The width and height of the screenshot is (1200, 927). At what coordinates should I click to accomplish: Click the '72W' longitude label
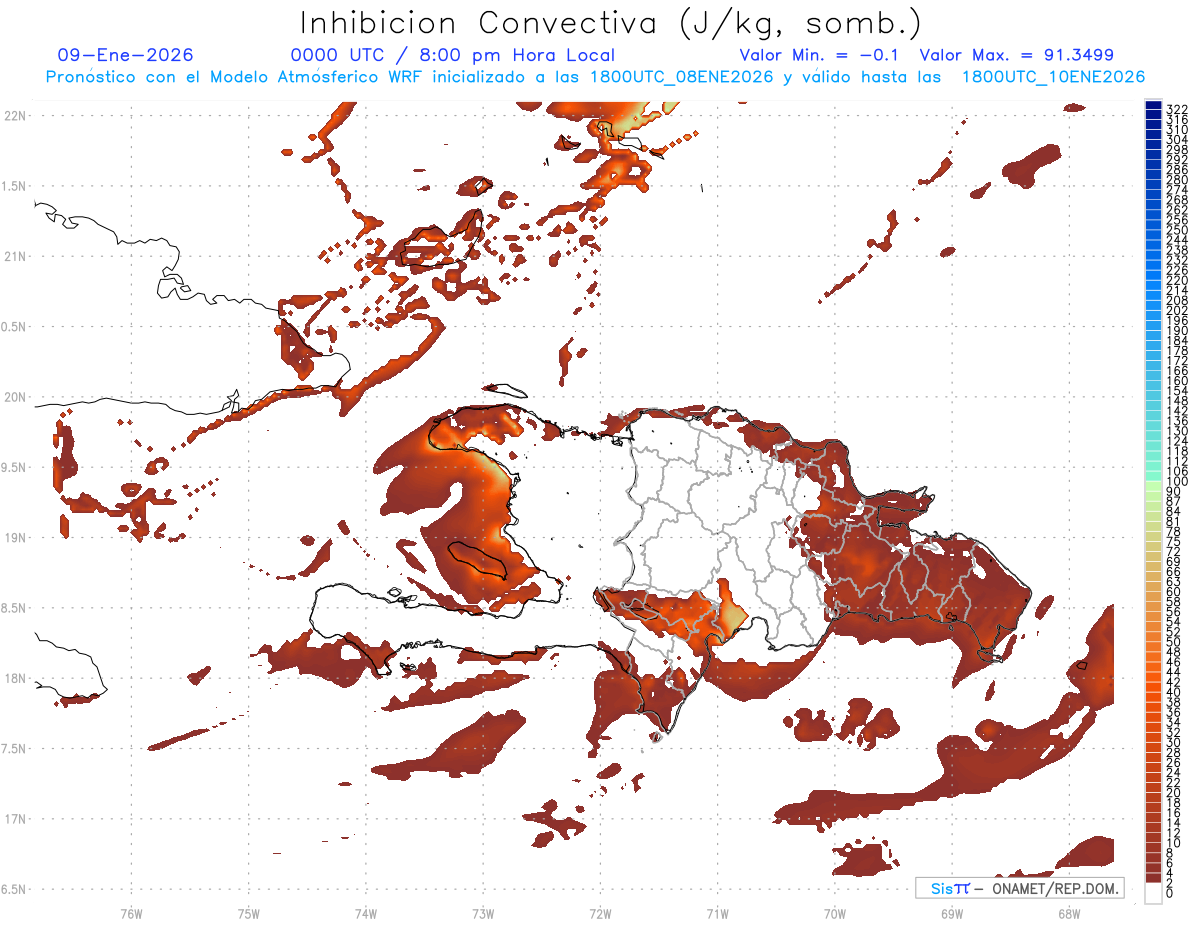pyautogui.click(x=600, y=913)
